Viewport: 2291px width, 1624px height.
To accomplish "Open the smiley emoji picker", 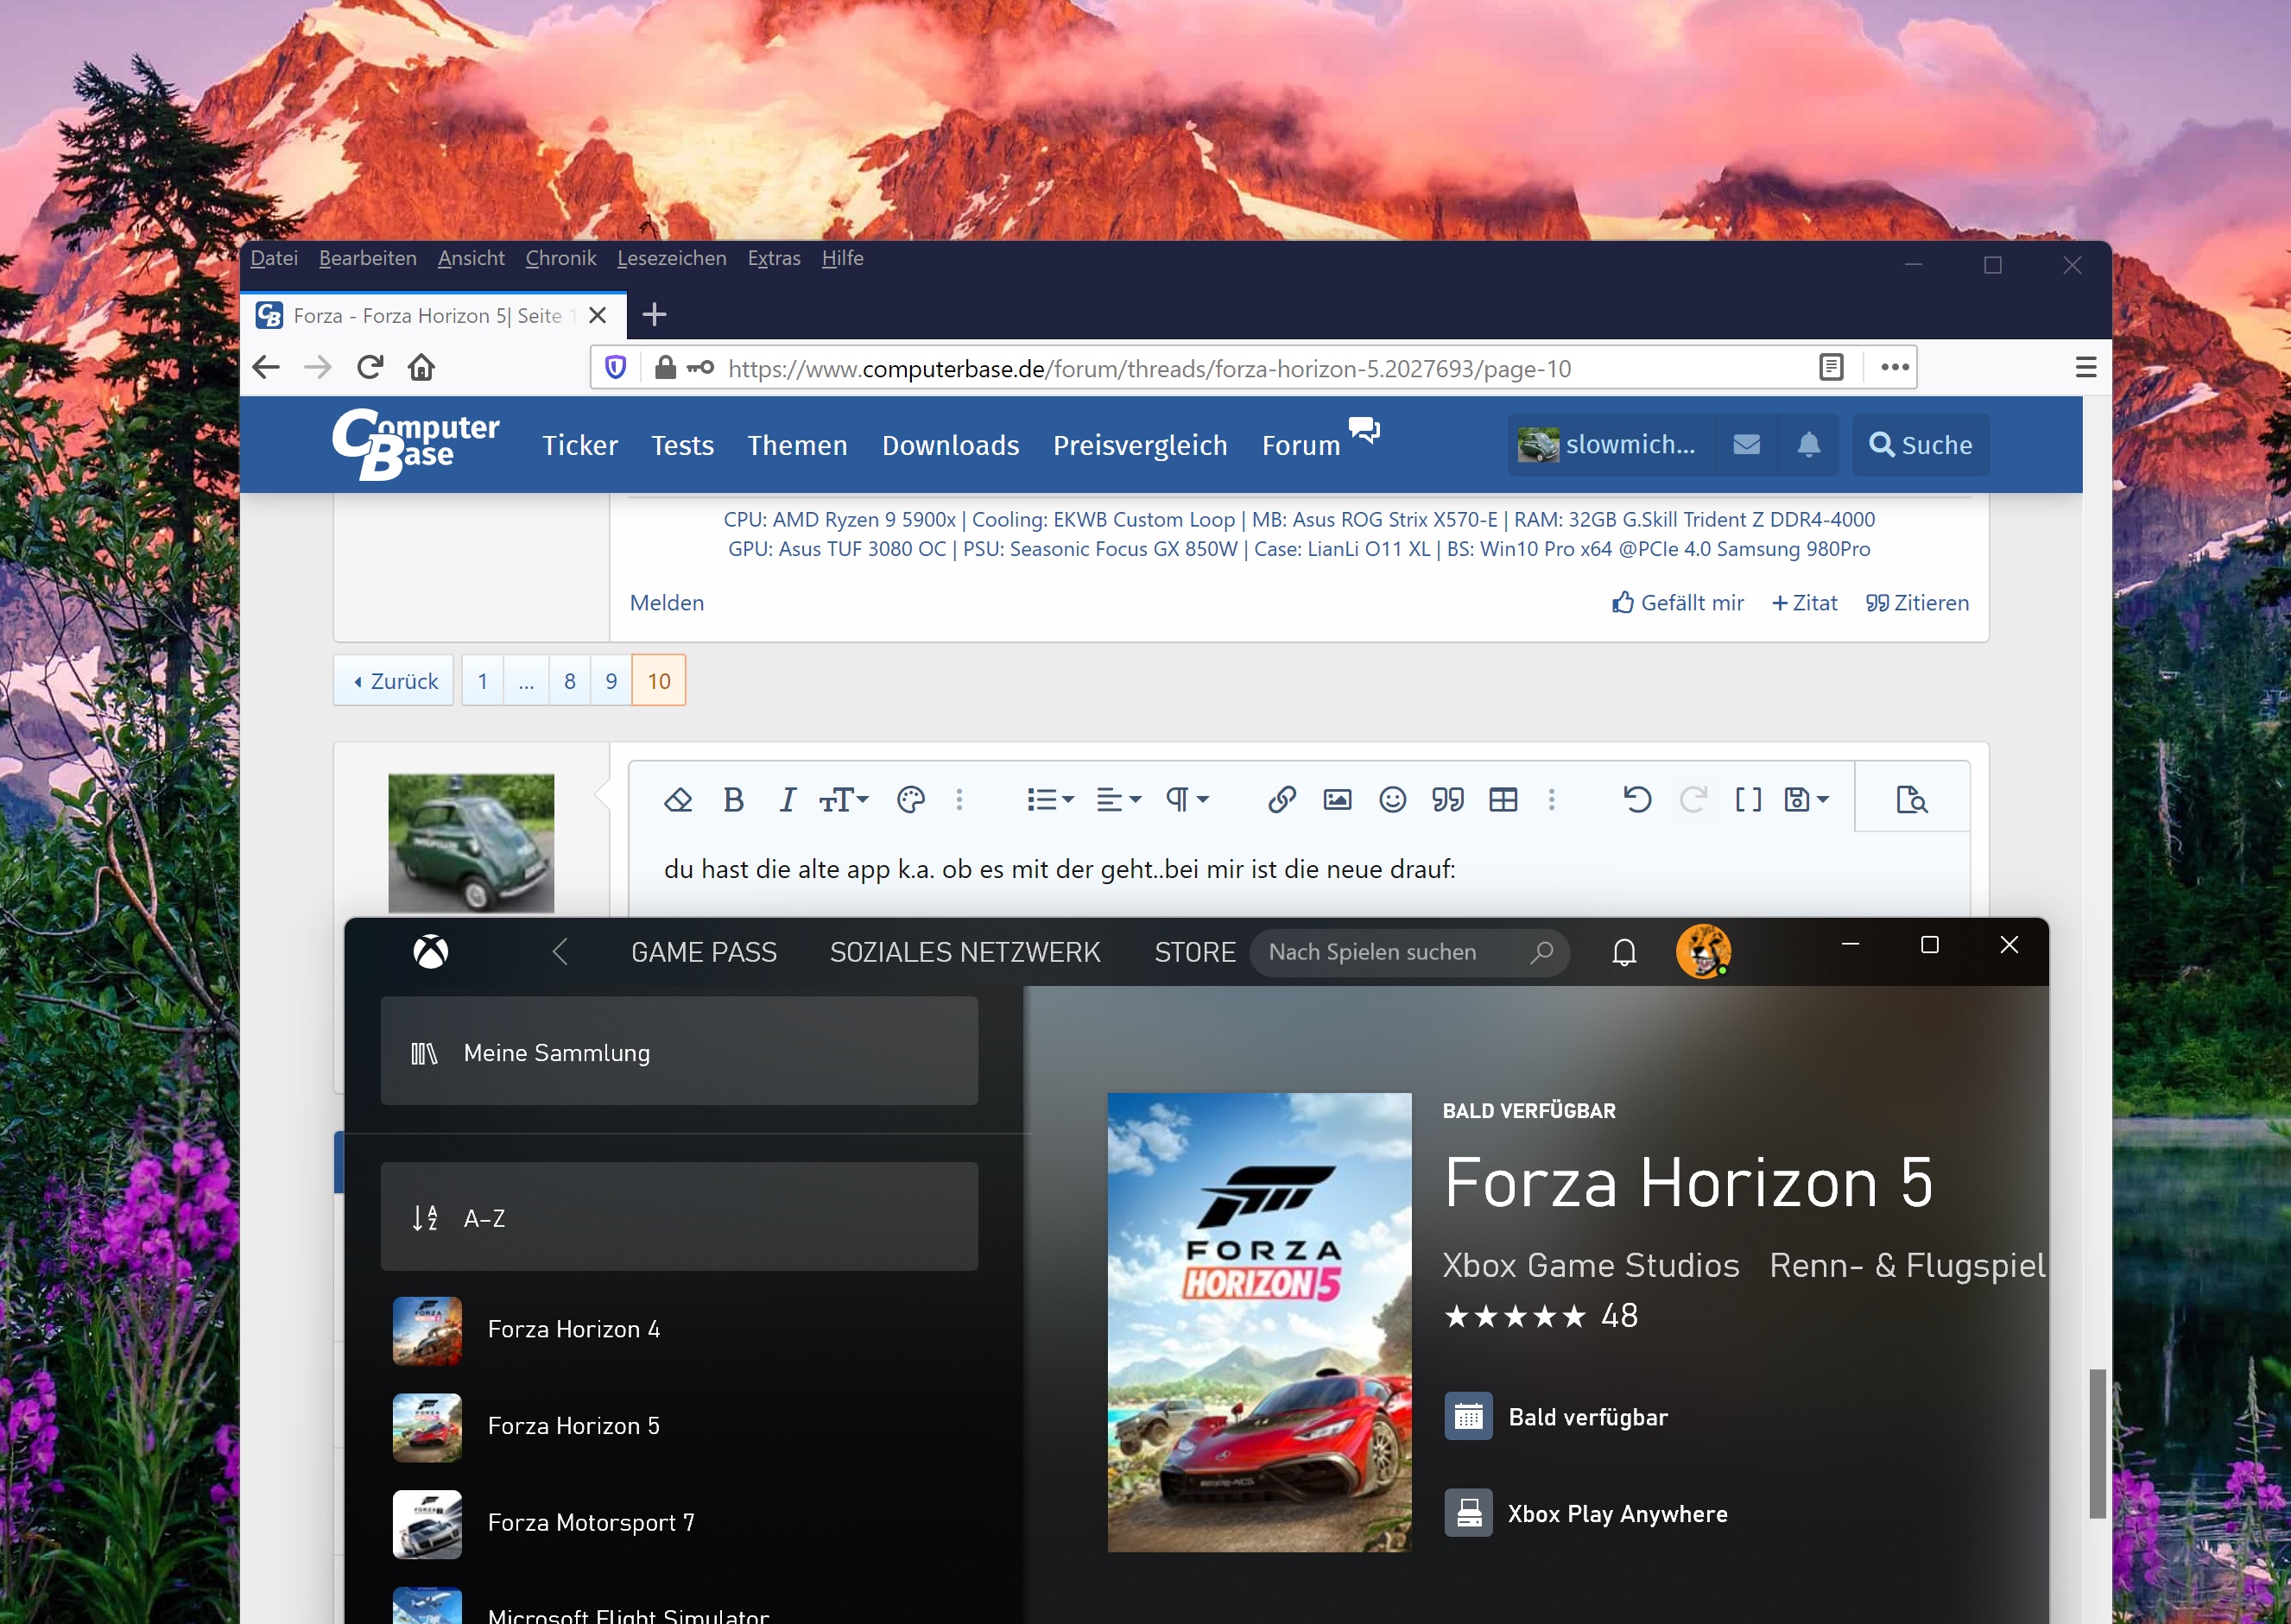I will click(x=1392, y=799).
